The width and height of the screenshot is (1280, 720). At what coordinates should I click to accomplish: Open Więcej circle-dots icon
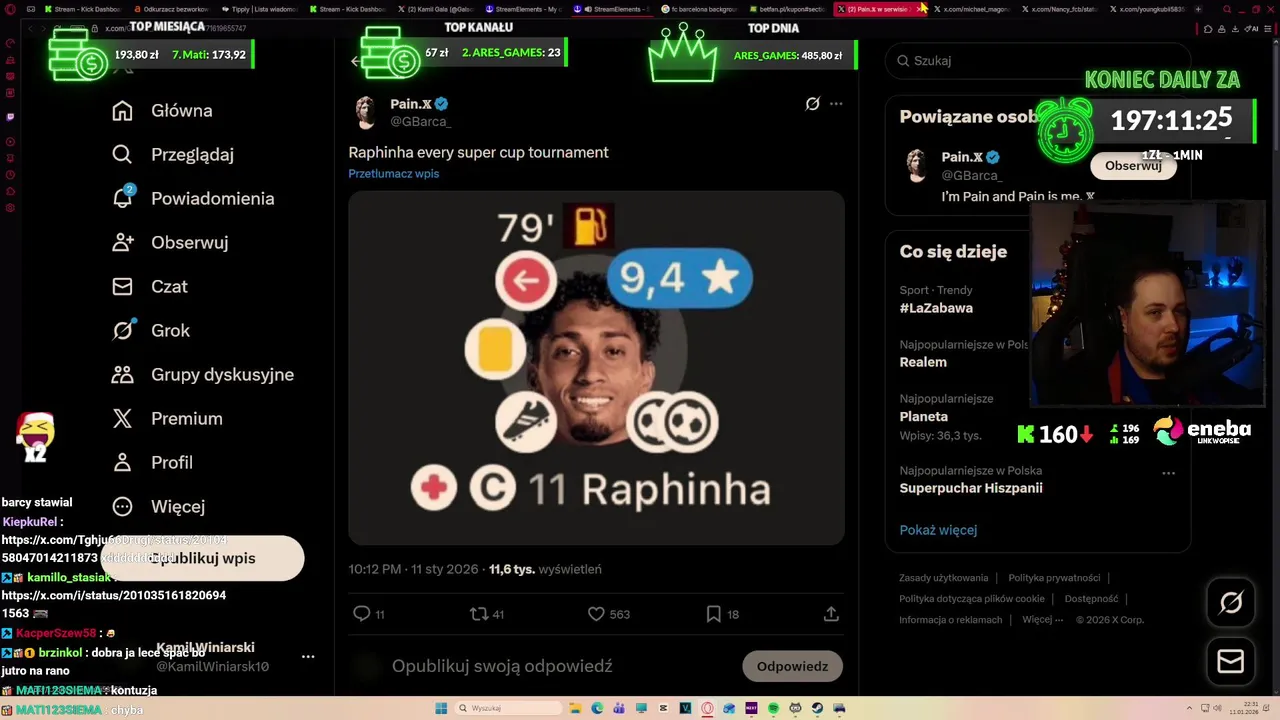click(x=122, y=507)
